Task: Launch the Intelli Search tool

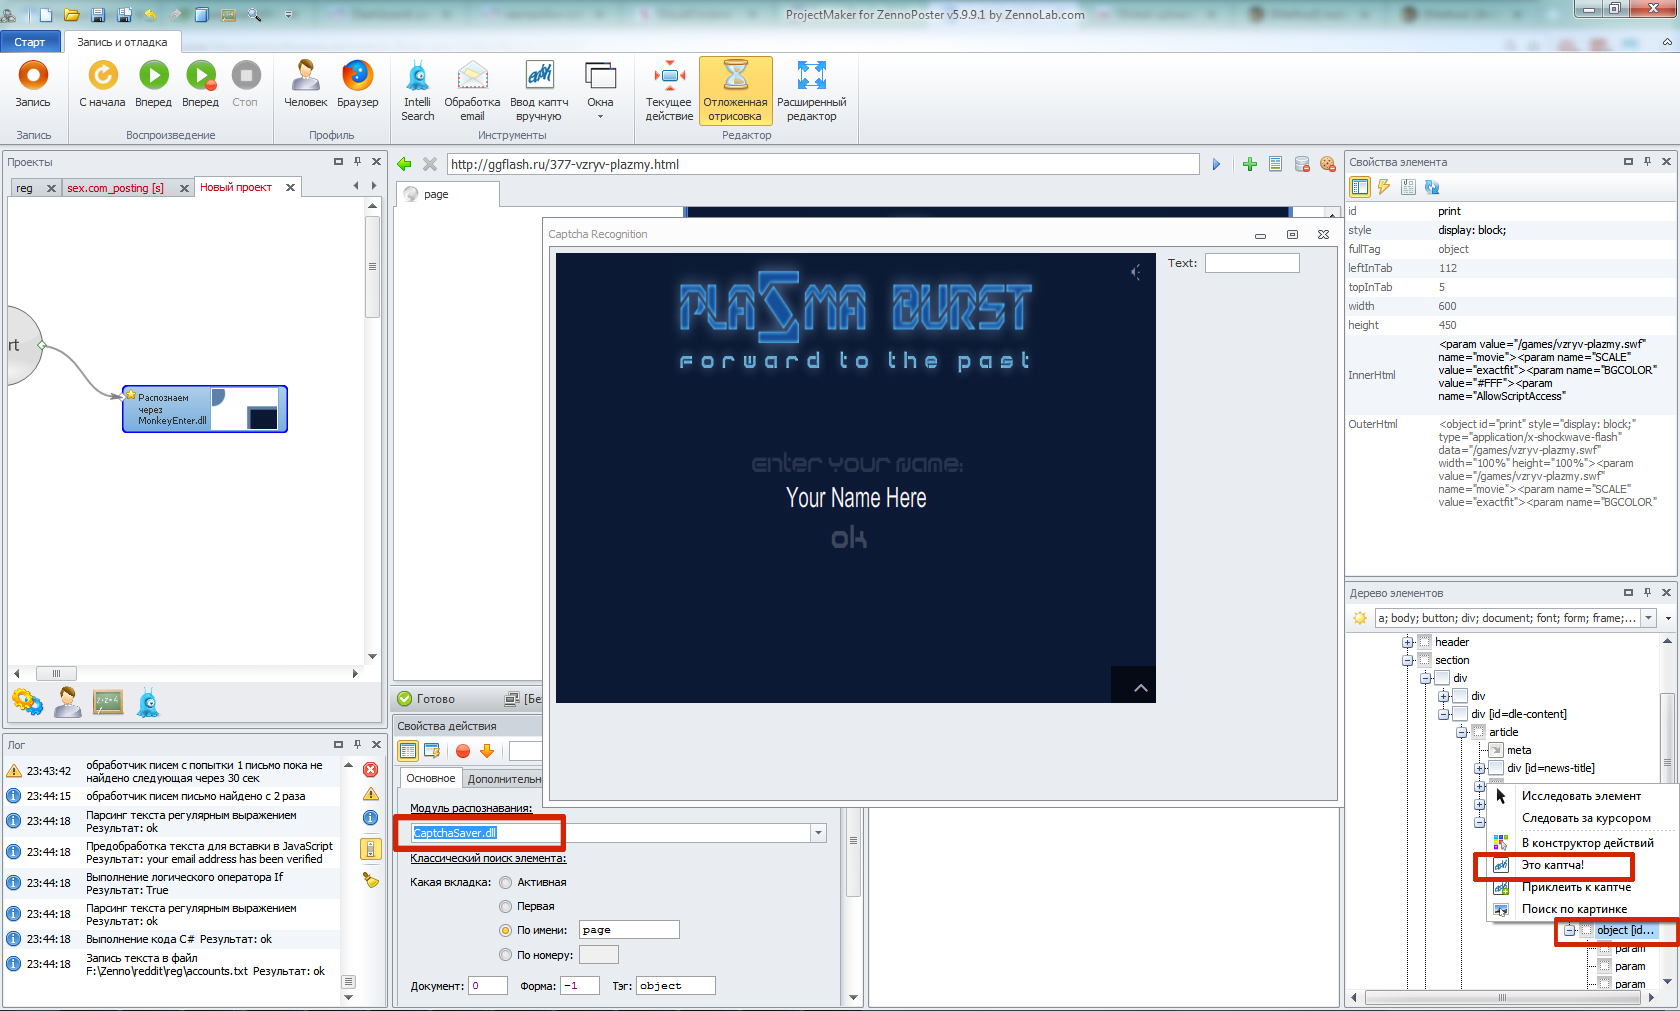Action: [x=418, y=90]
